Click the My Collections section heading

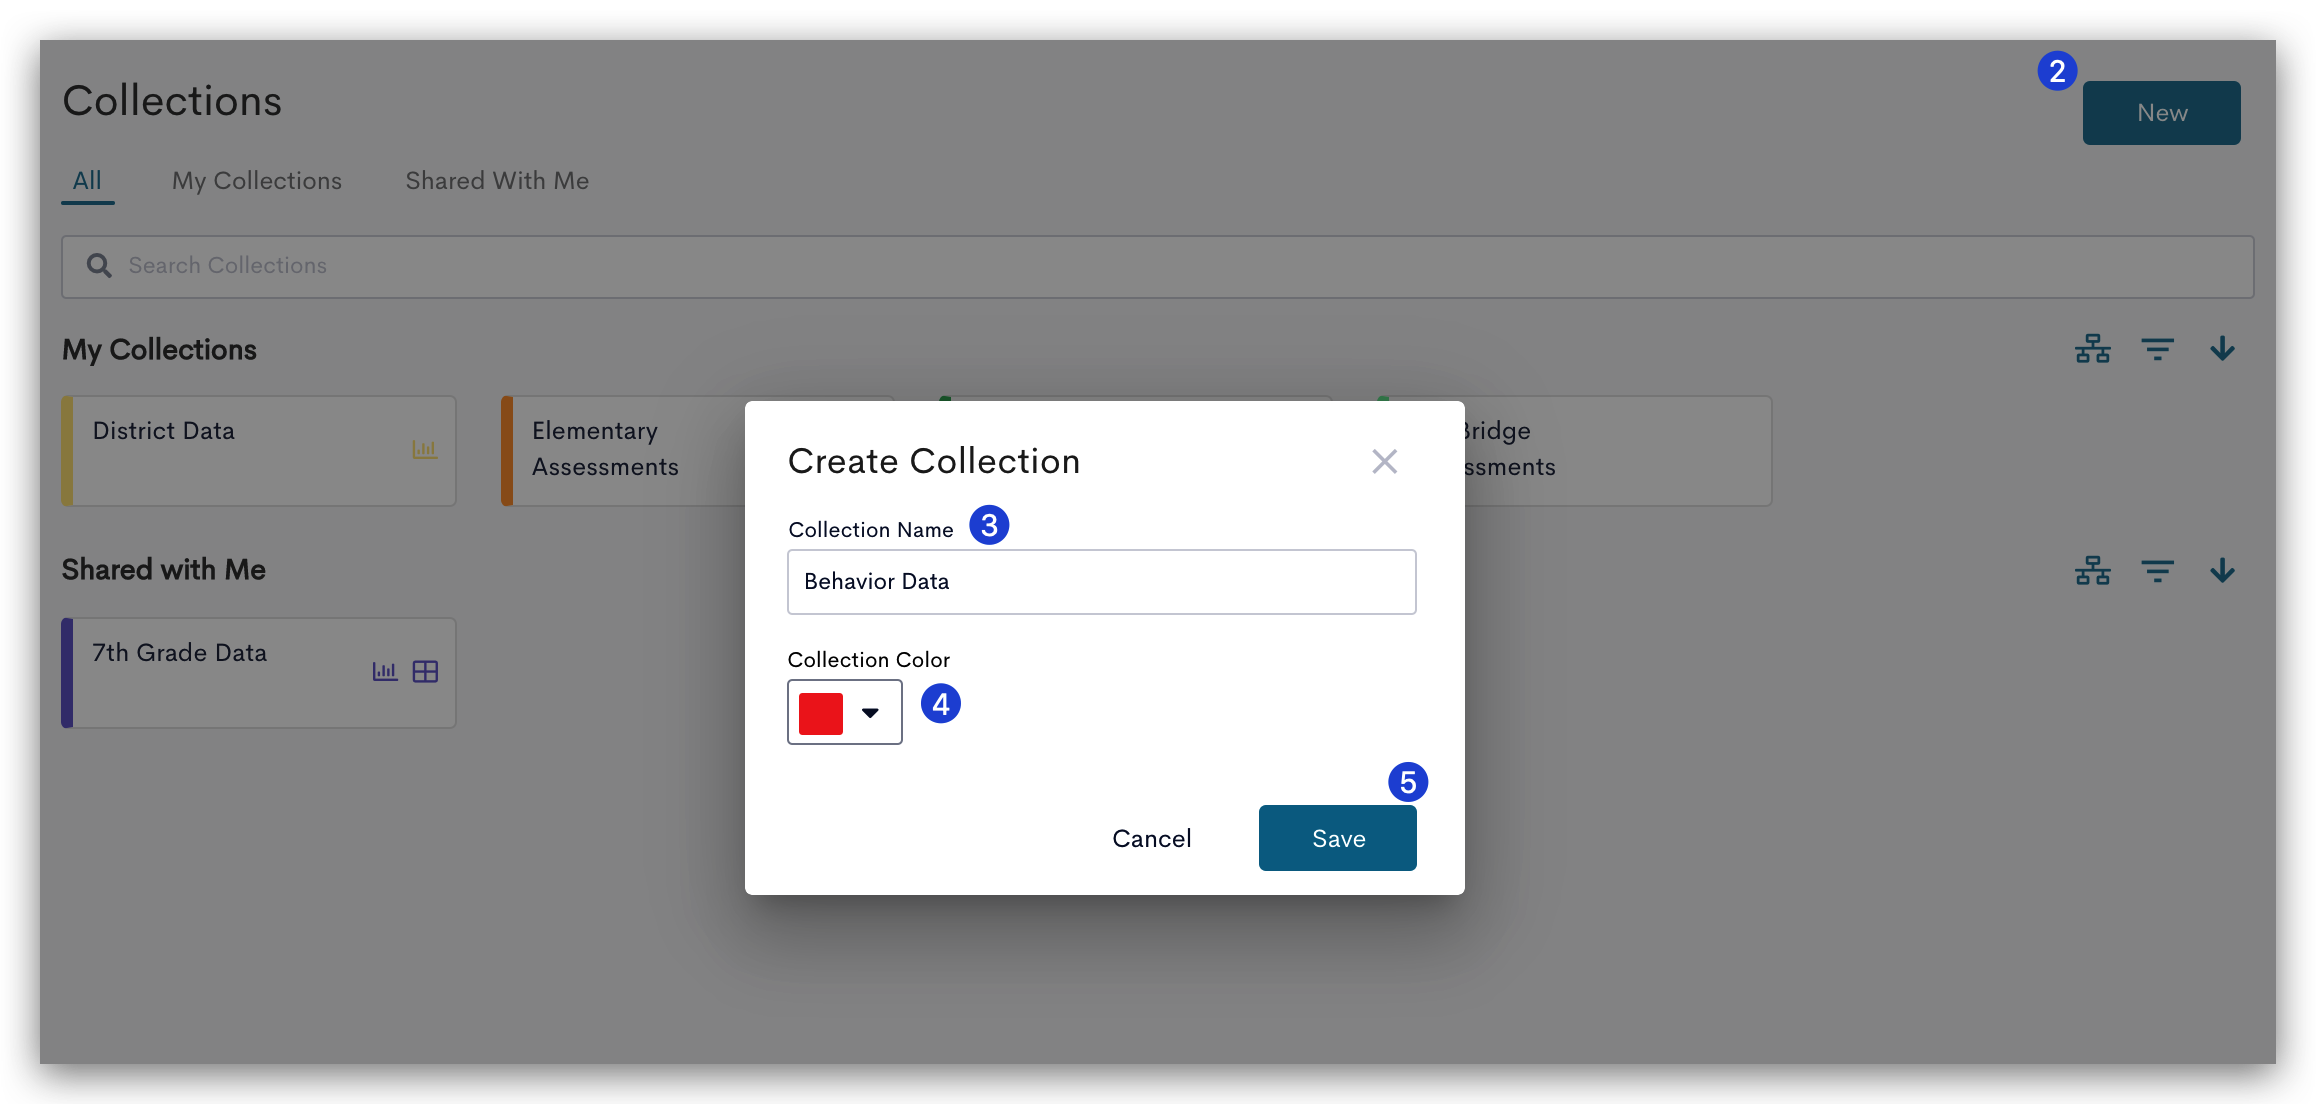pyautogui.click(x=159, y=349)
